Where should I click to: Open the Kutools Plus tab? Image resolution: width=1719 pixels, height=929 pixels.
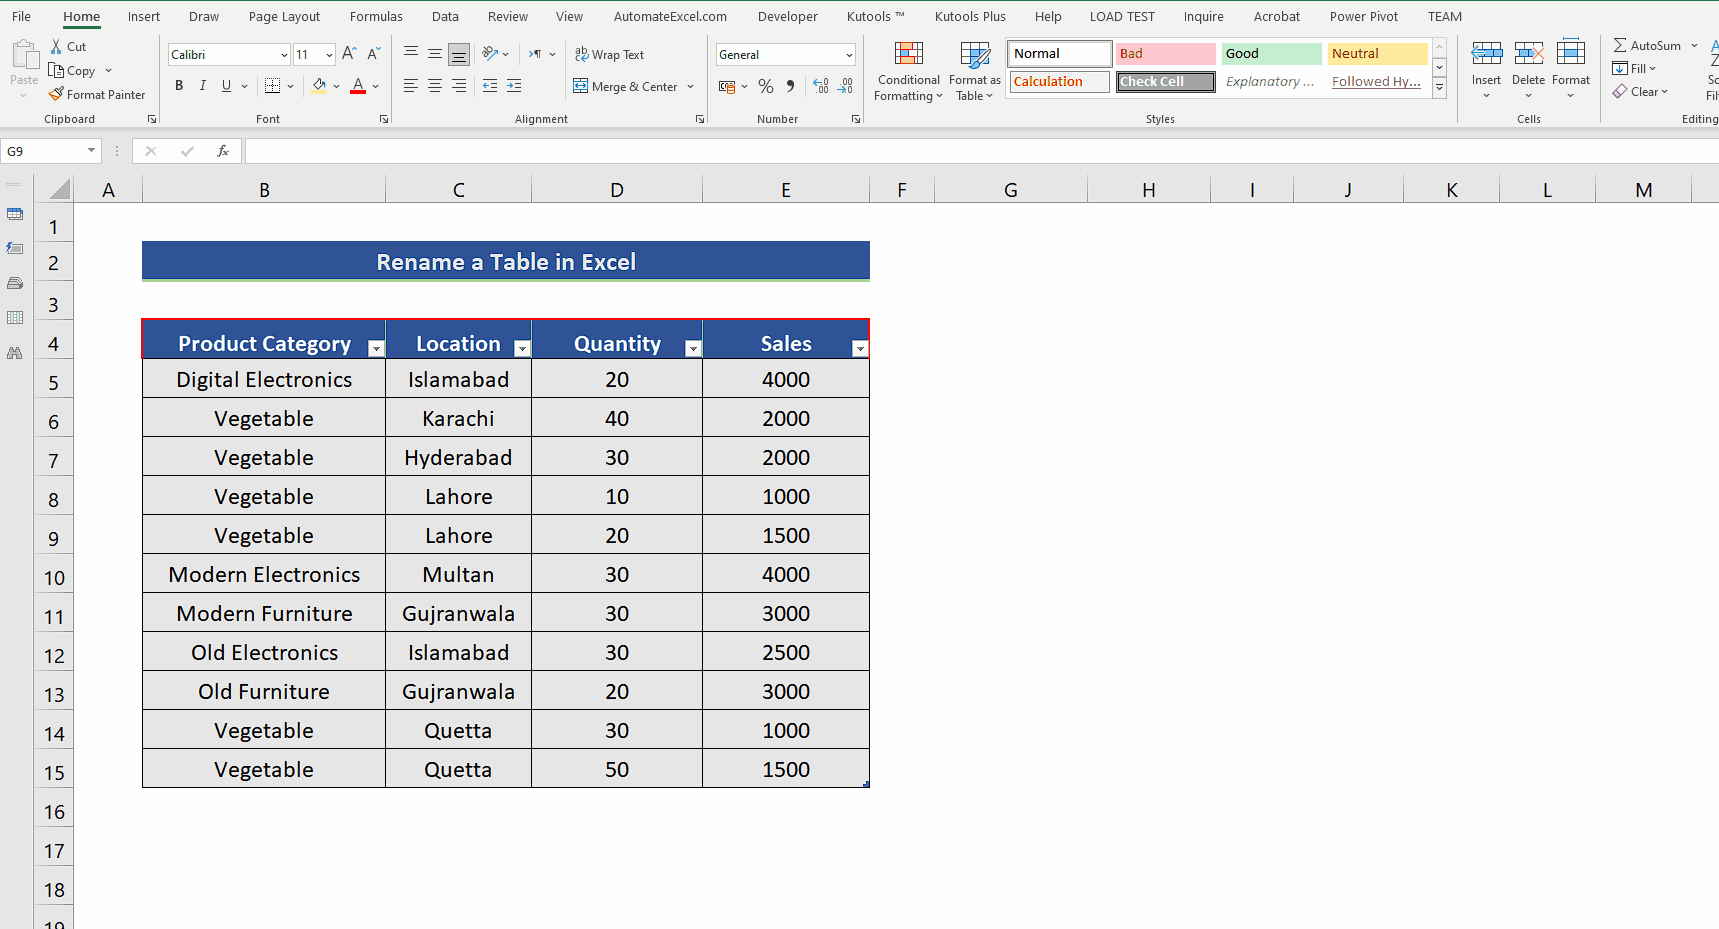[x=970, y=16]
